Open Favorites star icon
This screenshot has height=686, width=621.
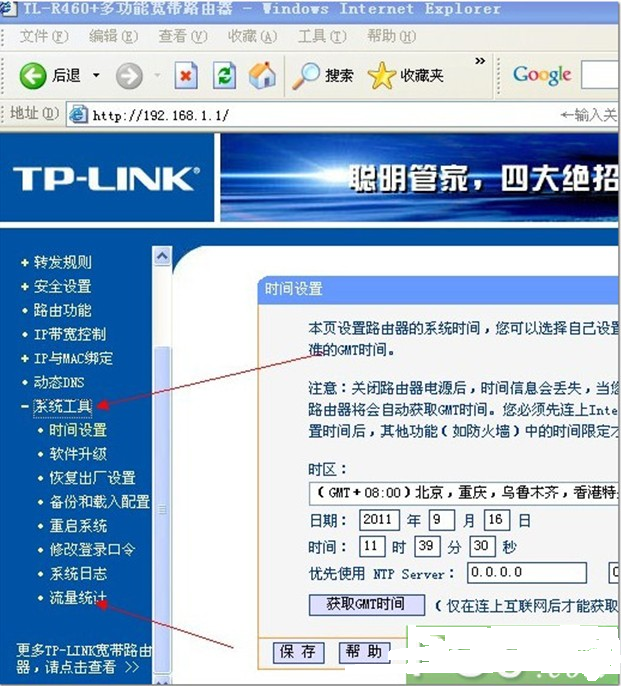point(382,75)
